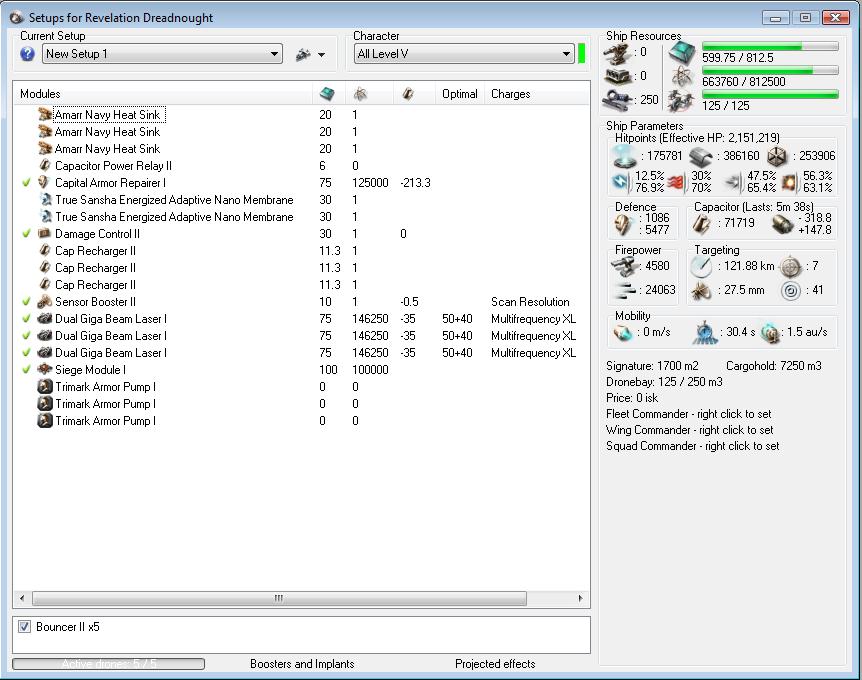This screenshot has width=862, height=680.
Task: Toggle active checkmark of Damage Control II
Action: coord(26,234)
